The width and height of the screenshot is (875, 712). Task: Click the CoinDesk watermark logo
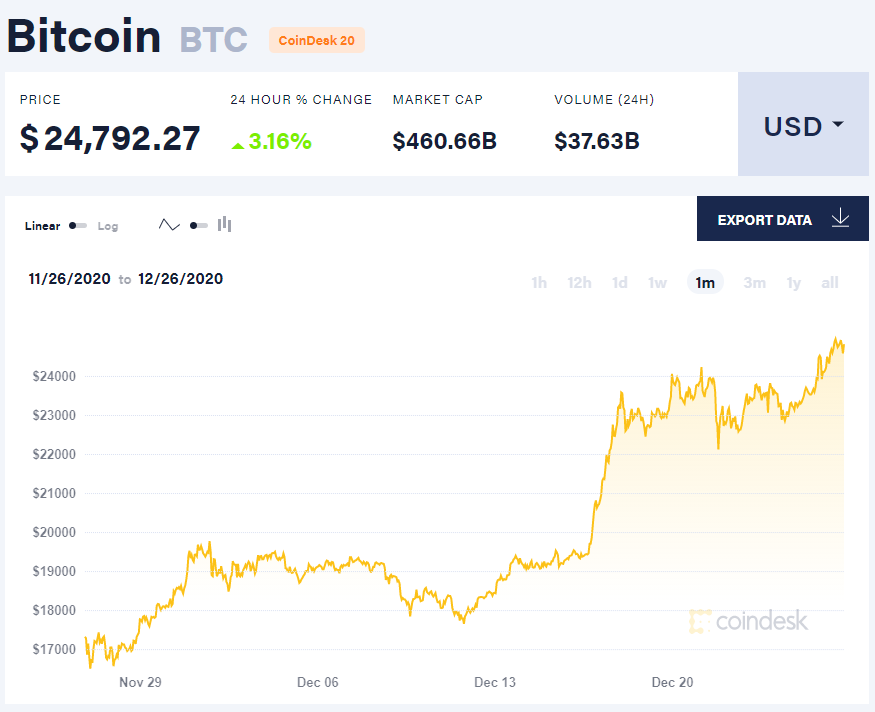point(749,621)
